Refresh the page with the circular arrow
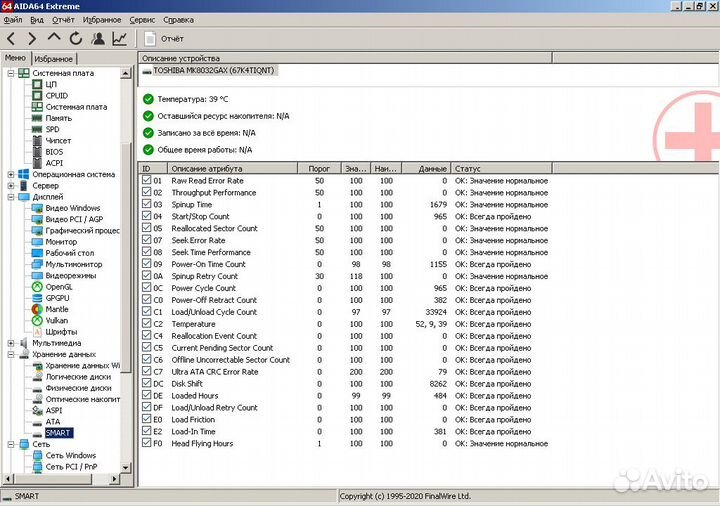The height and width of the screenshot is (506, 720). click(x=76, y=39)
